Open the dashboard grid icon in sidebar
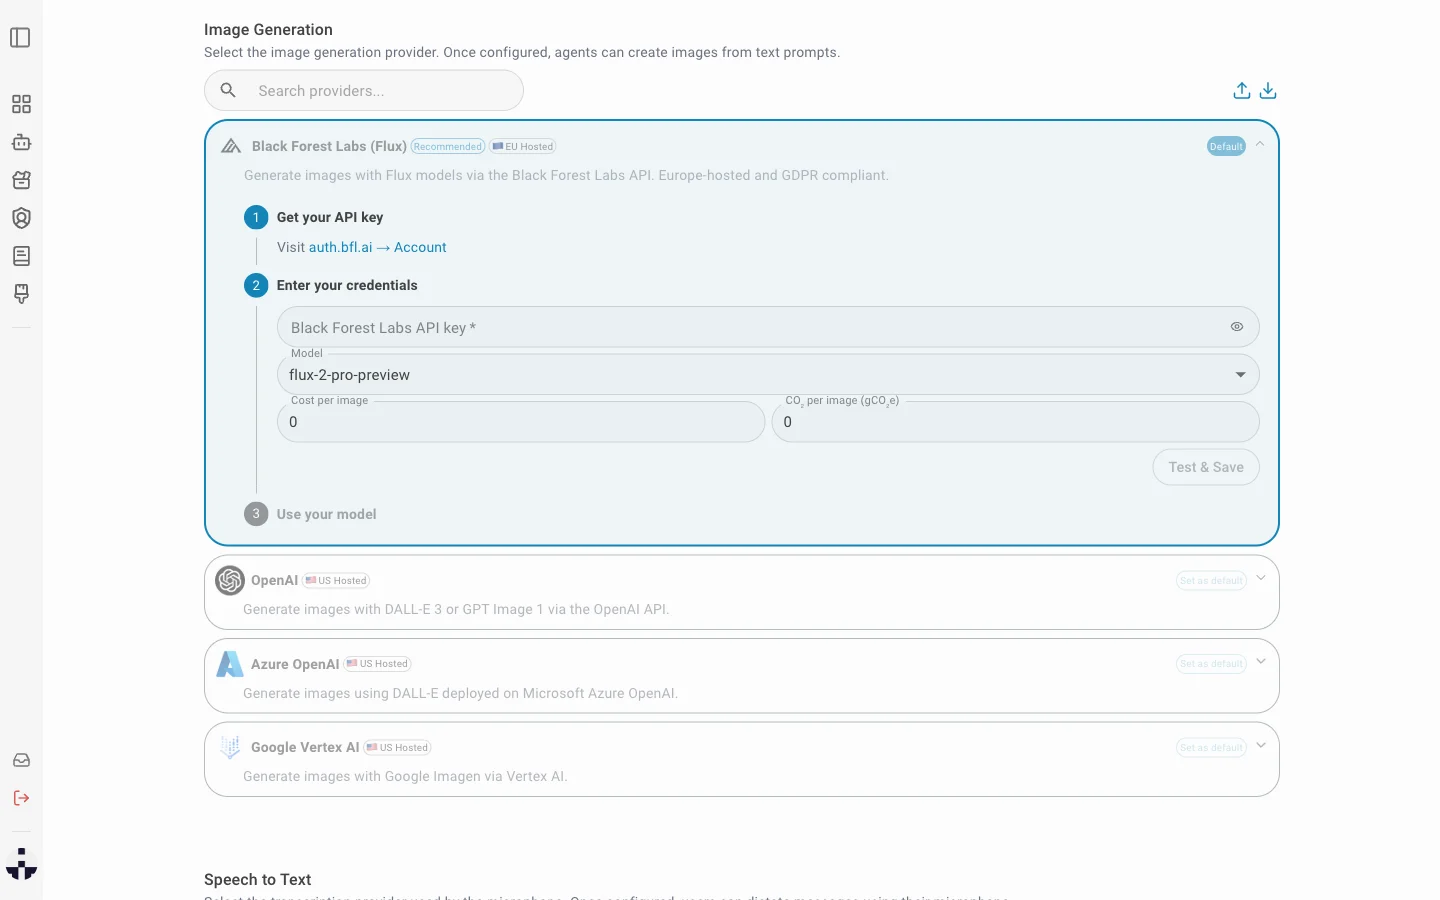 21,104
